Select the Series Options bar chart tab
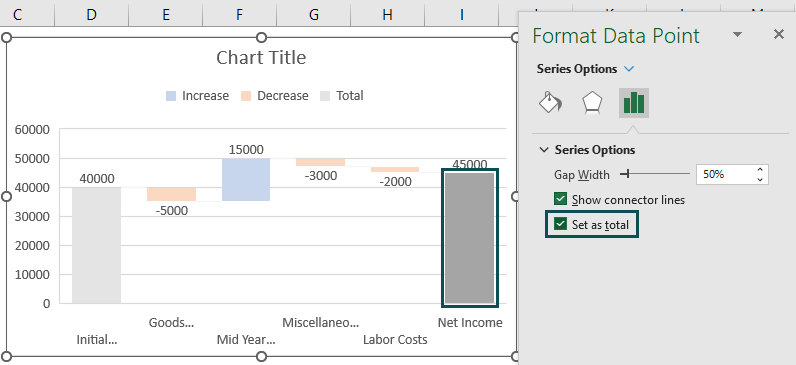The image size is (796, 365). (x=634, y=103)
